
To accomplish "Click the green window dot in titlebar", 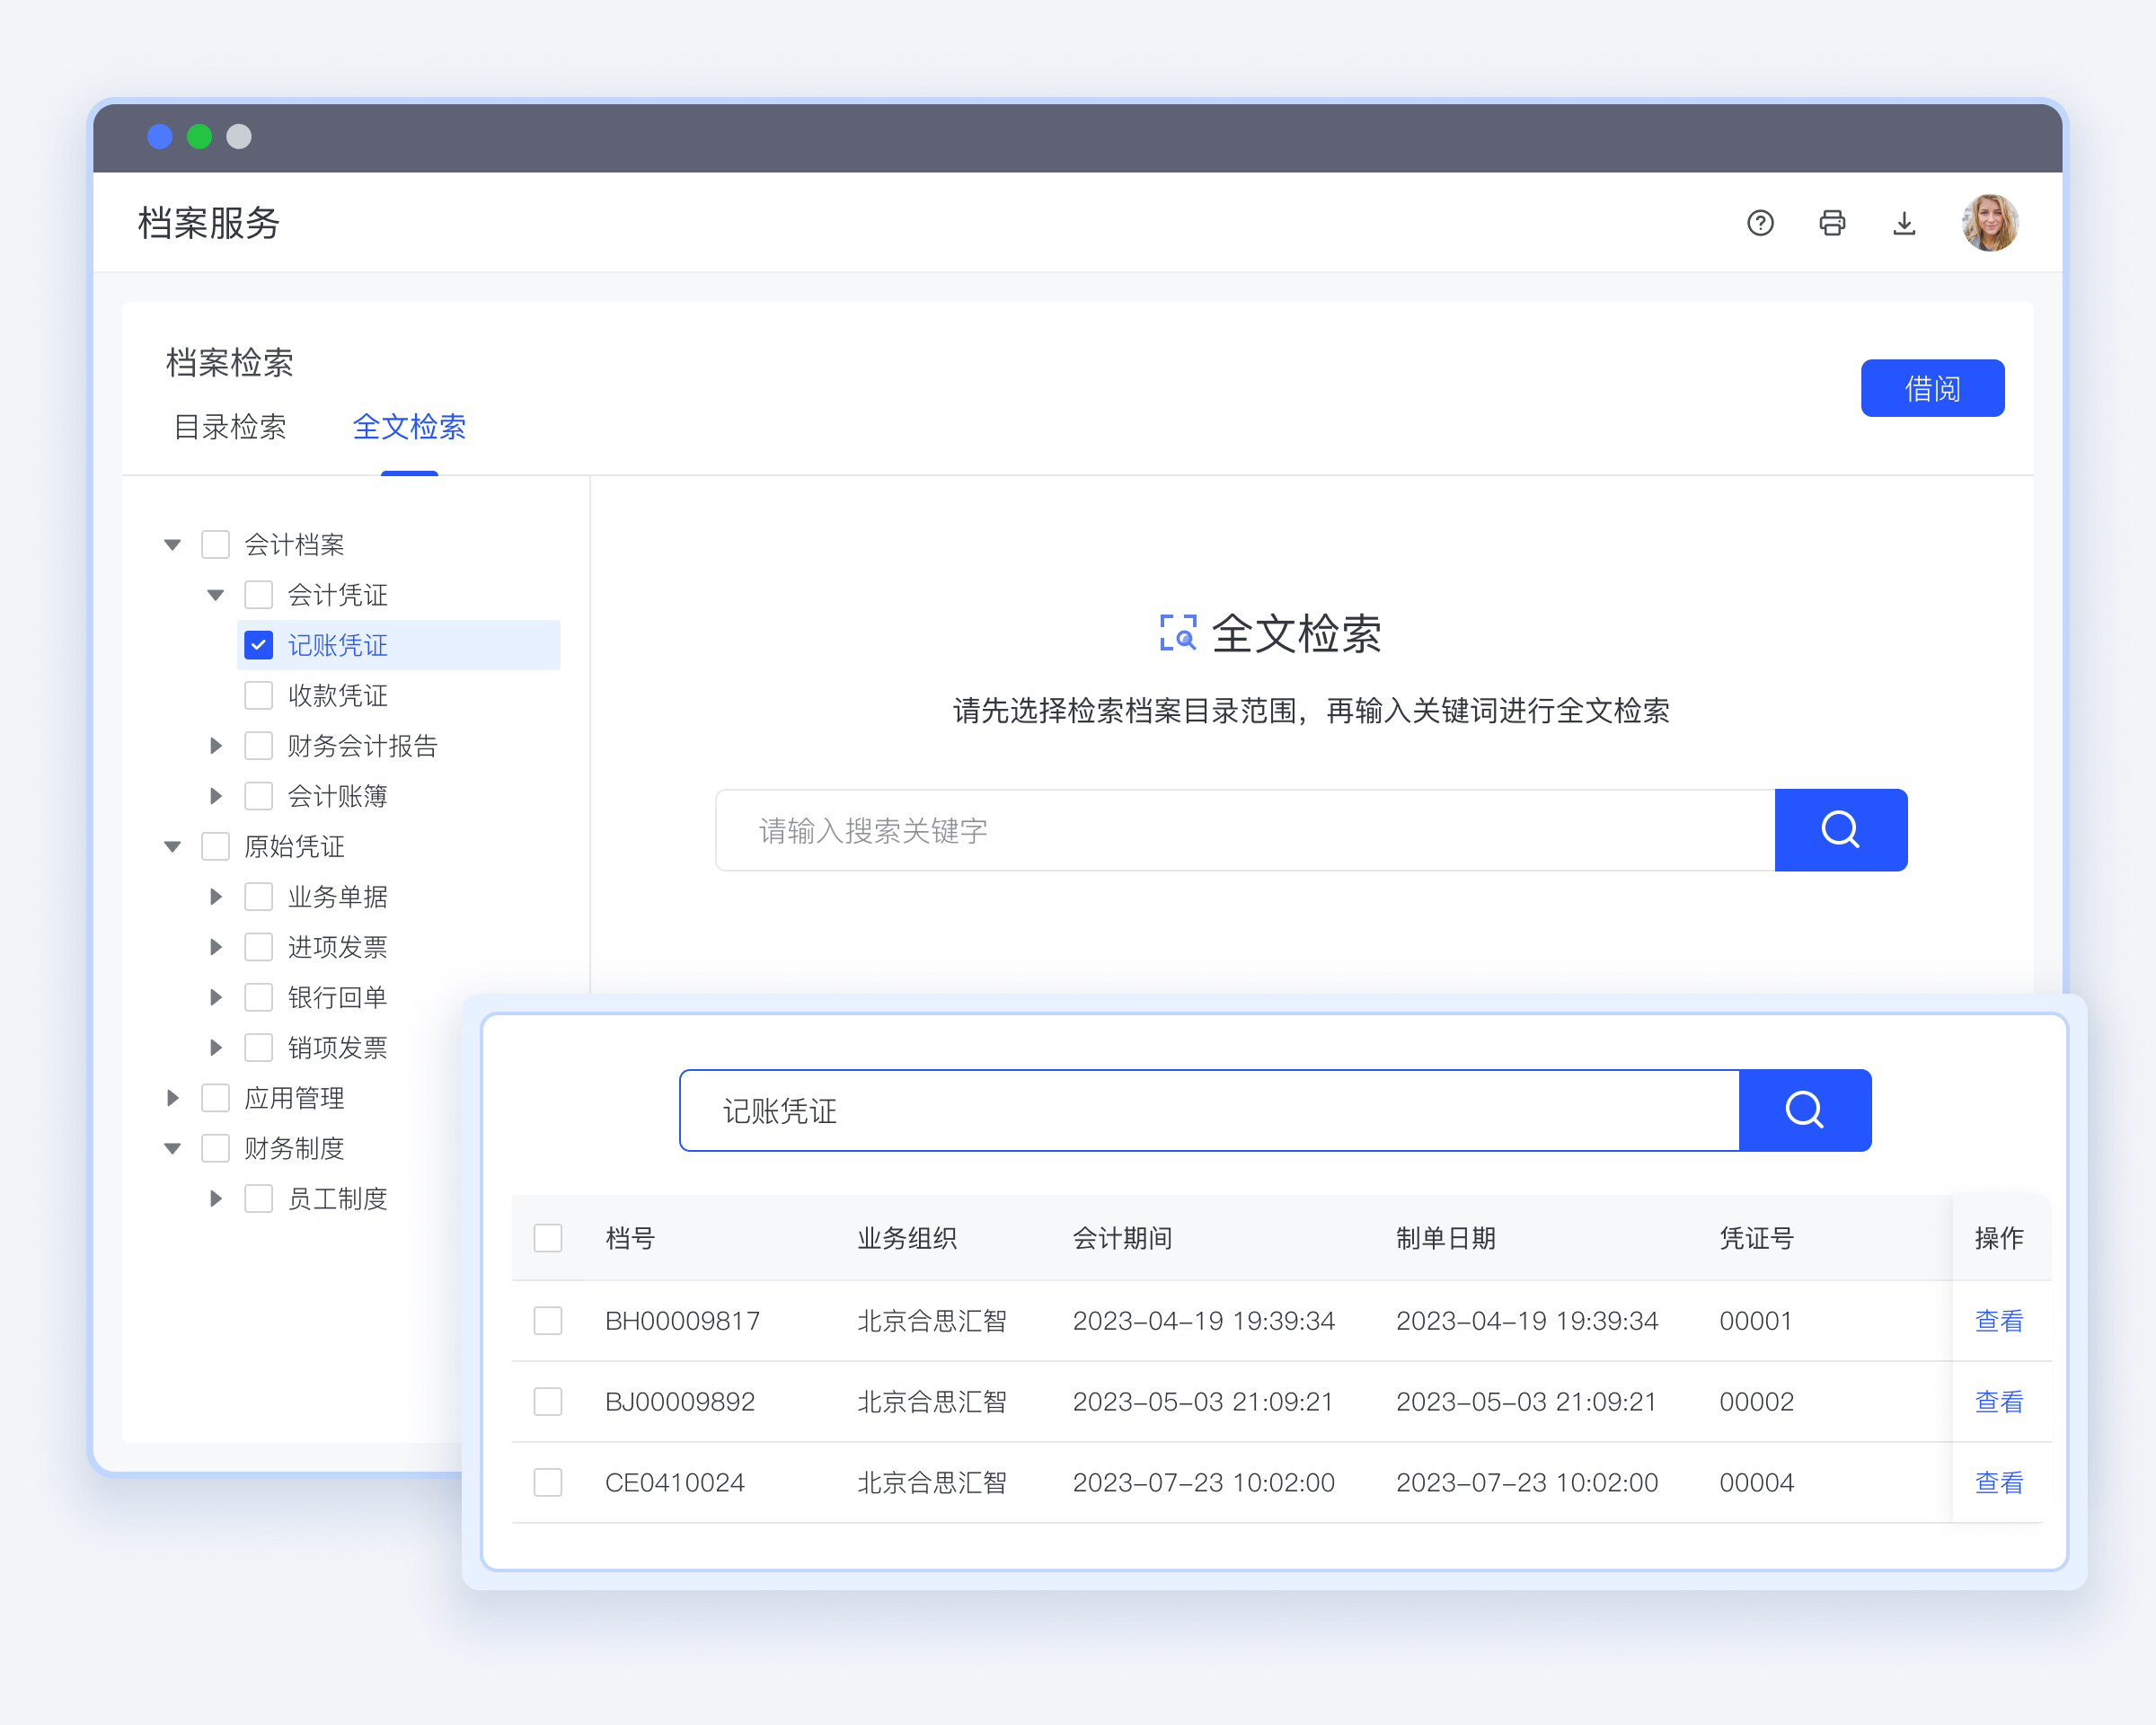I will [199, 136].
